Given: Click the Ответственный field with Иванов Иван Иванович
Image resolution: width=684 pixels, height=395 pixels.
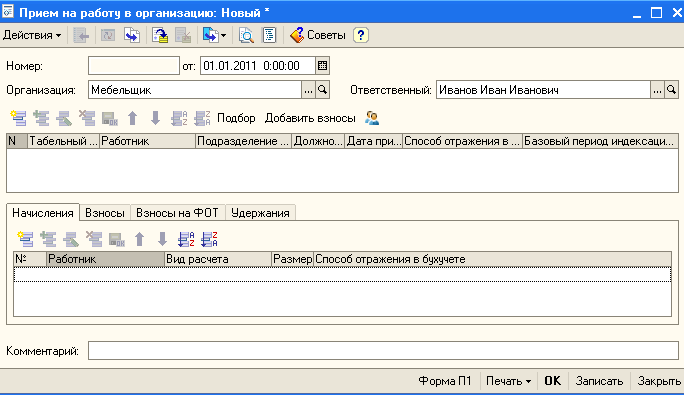Looking at the screenshot, I should point(544,90).
